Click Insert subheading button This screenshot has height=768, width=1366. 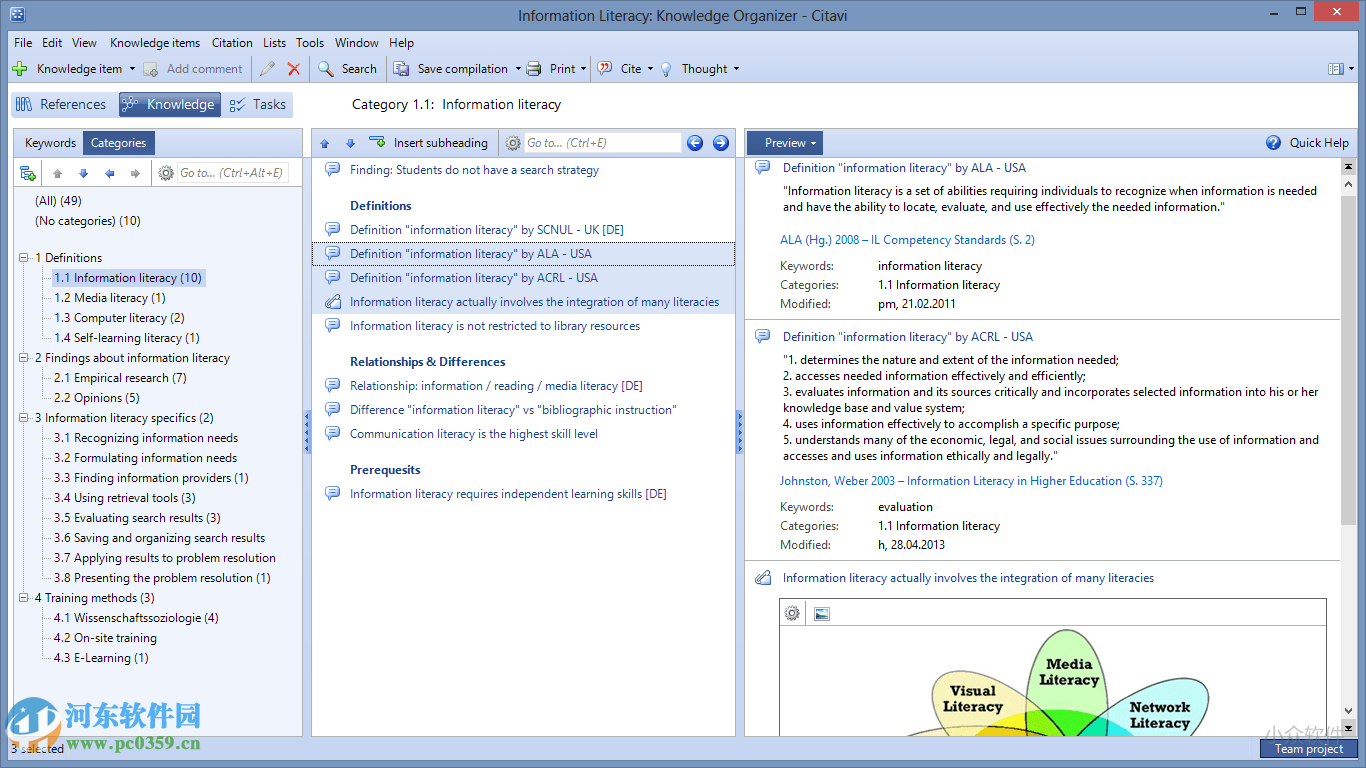pos(429,143)
